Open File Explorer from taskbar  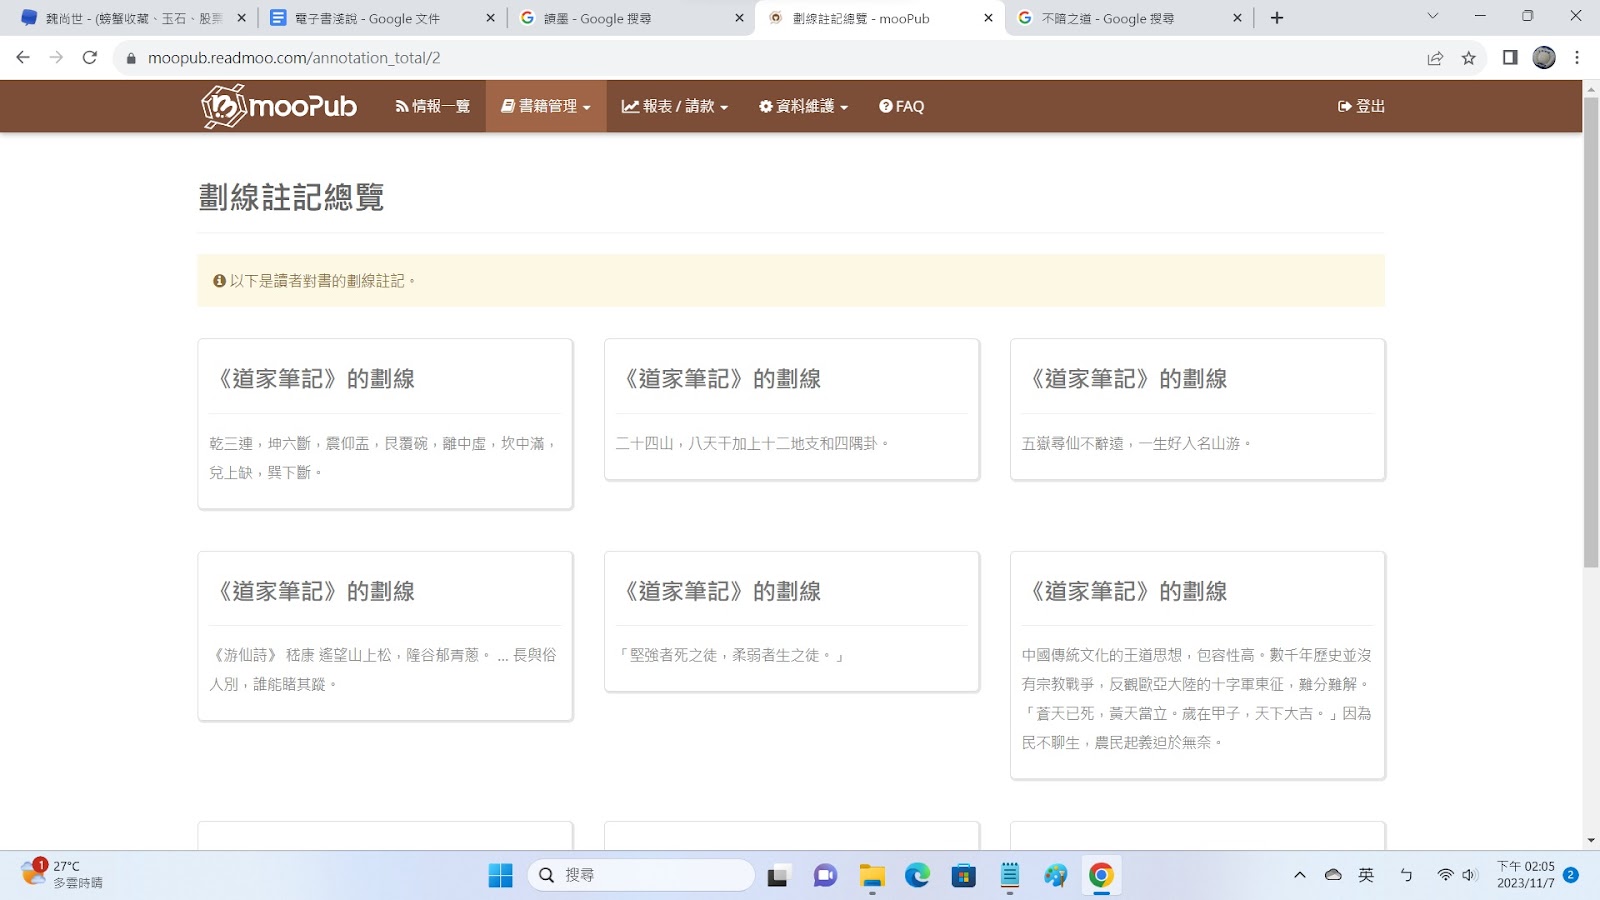[x=872, y=875]
